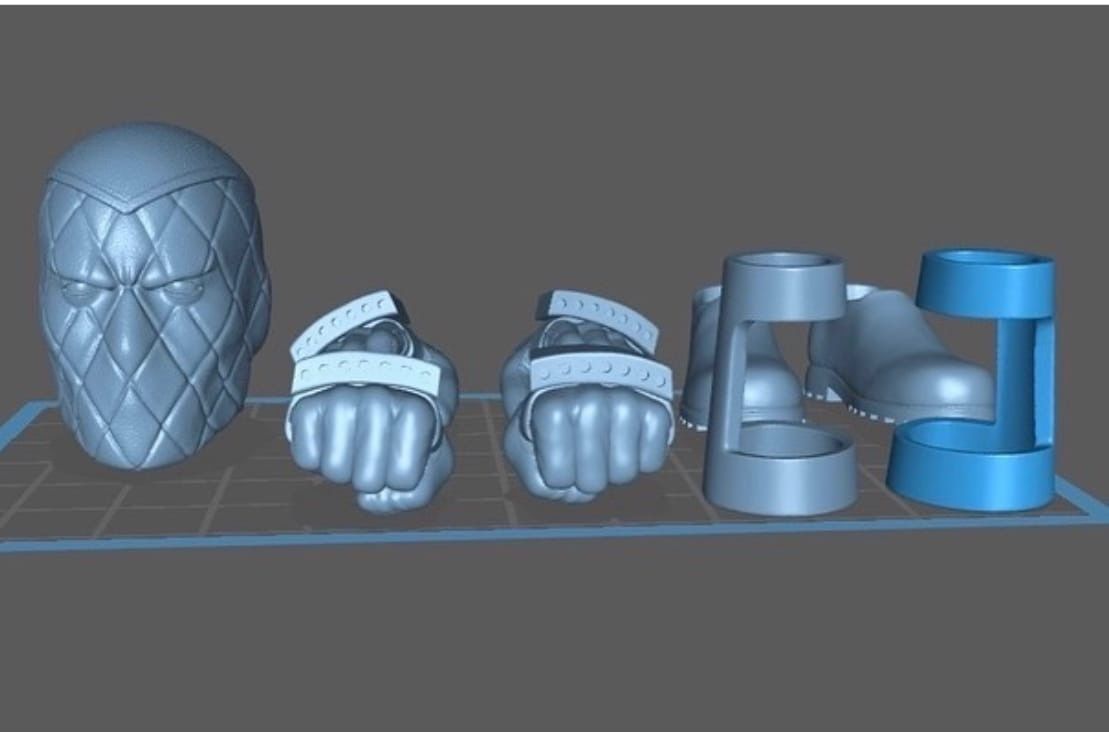This screenshot has height=736, width=1109.
Task: Select the quilted mask head model
Action: (x=154, y=296)
